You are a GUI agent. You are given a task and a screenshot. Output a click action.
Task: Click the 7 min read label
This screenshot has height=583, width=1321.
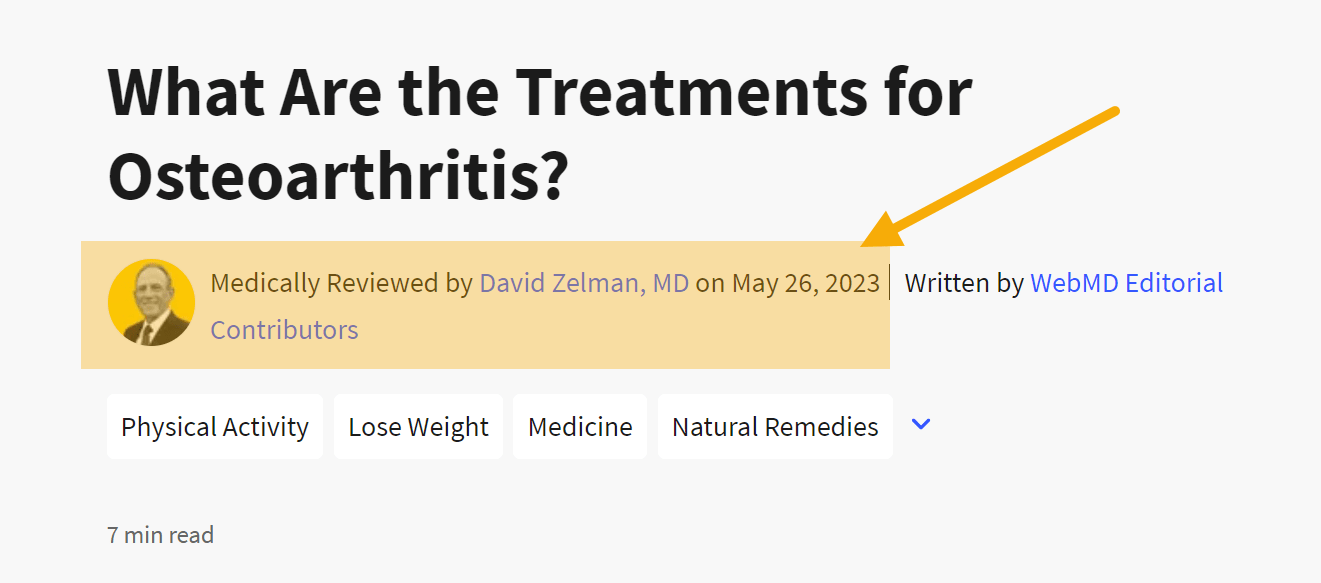pyautogui.click(x=160, y=535)
